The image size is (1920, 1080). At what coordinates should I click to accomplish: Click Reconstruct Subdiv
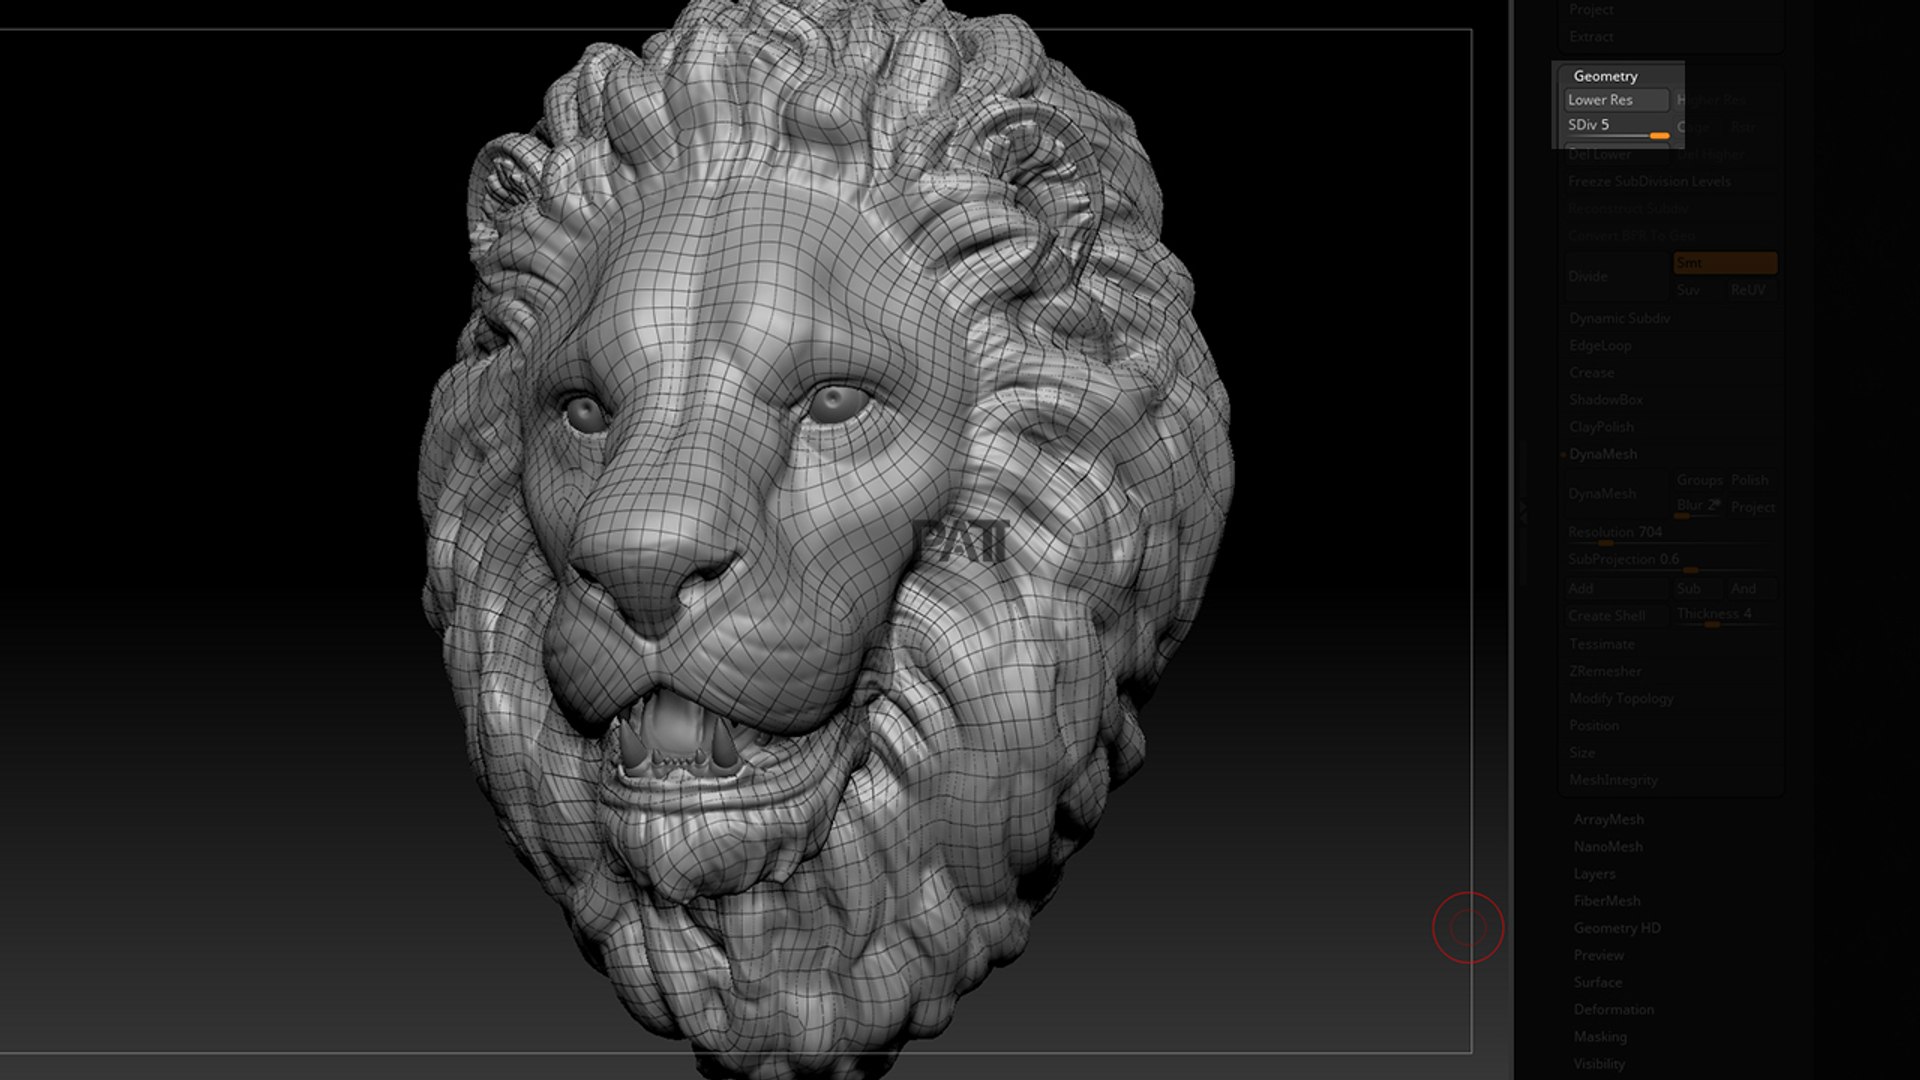1670,208
